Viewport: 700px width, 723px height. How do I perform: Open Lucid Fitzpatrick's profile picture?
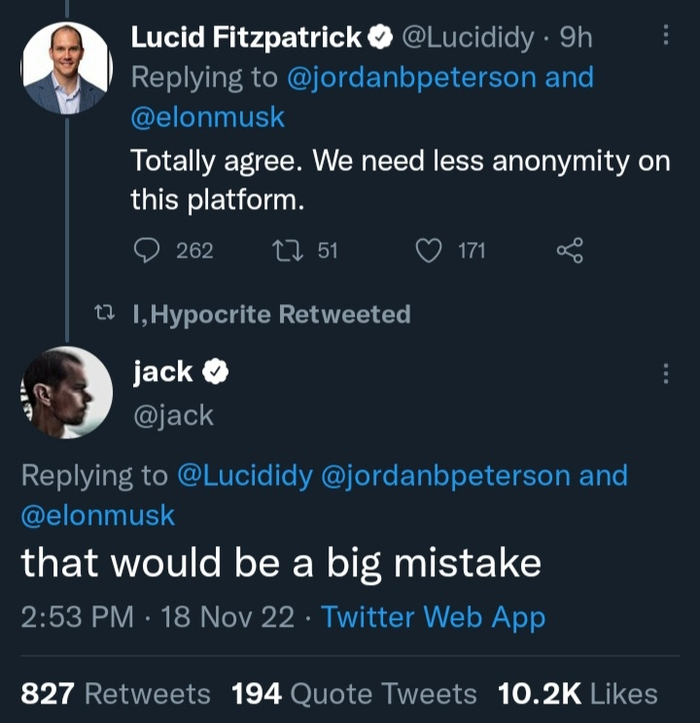click(67, 67)
